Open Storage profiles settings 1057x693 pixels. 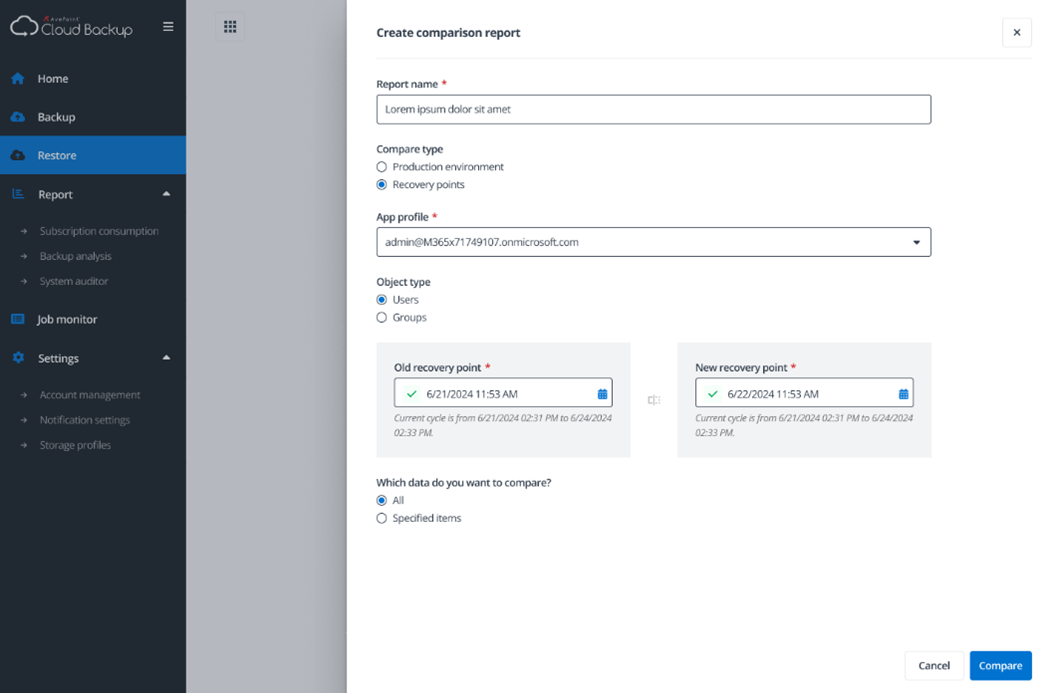tap(75, 445)
